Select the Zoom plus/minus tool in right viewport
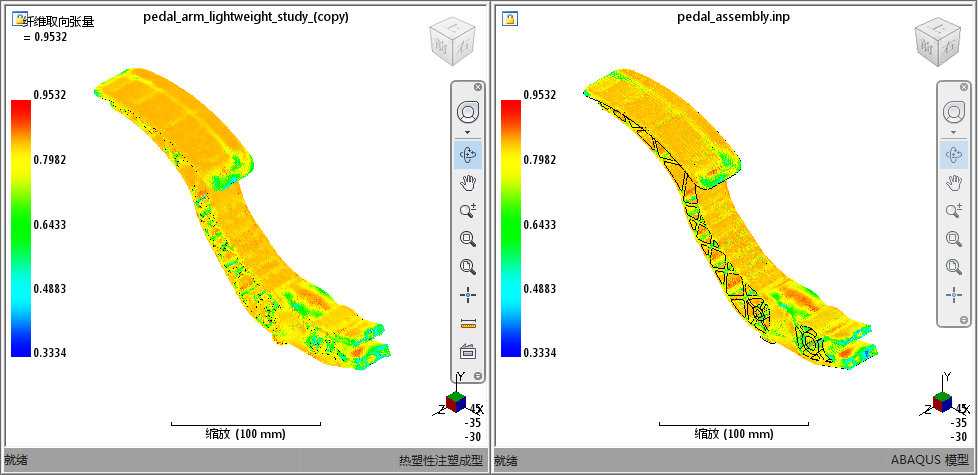The height and width of the screenshot is (475, 978). (953, 211)
